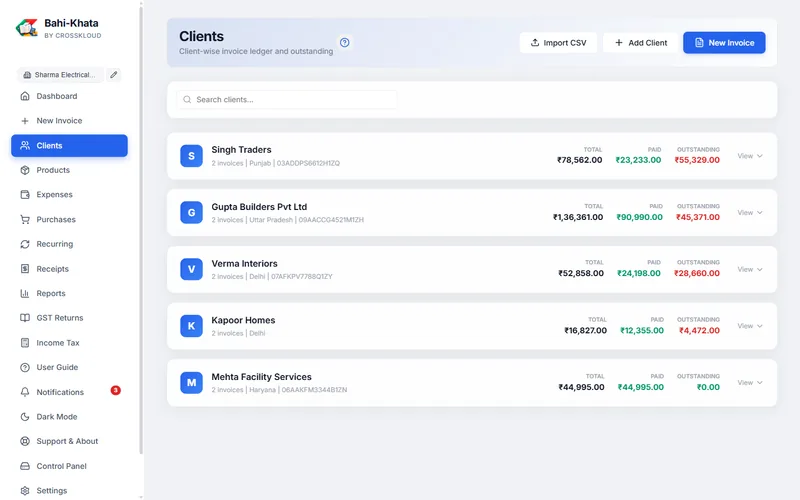Viewport: 800px width, 500px height.
Task: Click the red notification count badge
Action: 116,390
